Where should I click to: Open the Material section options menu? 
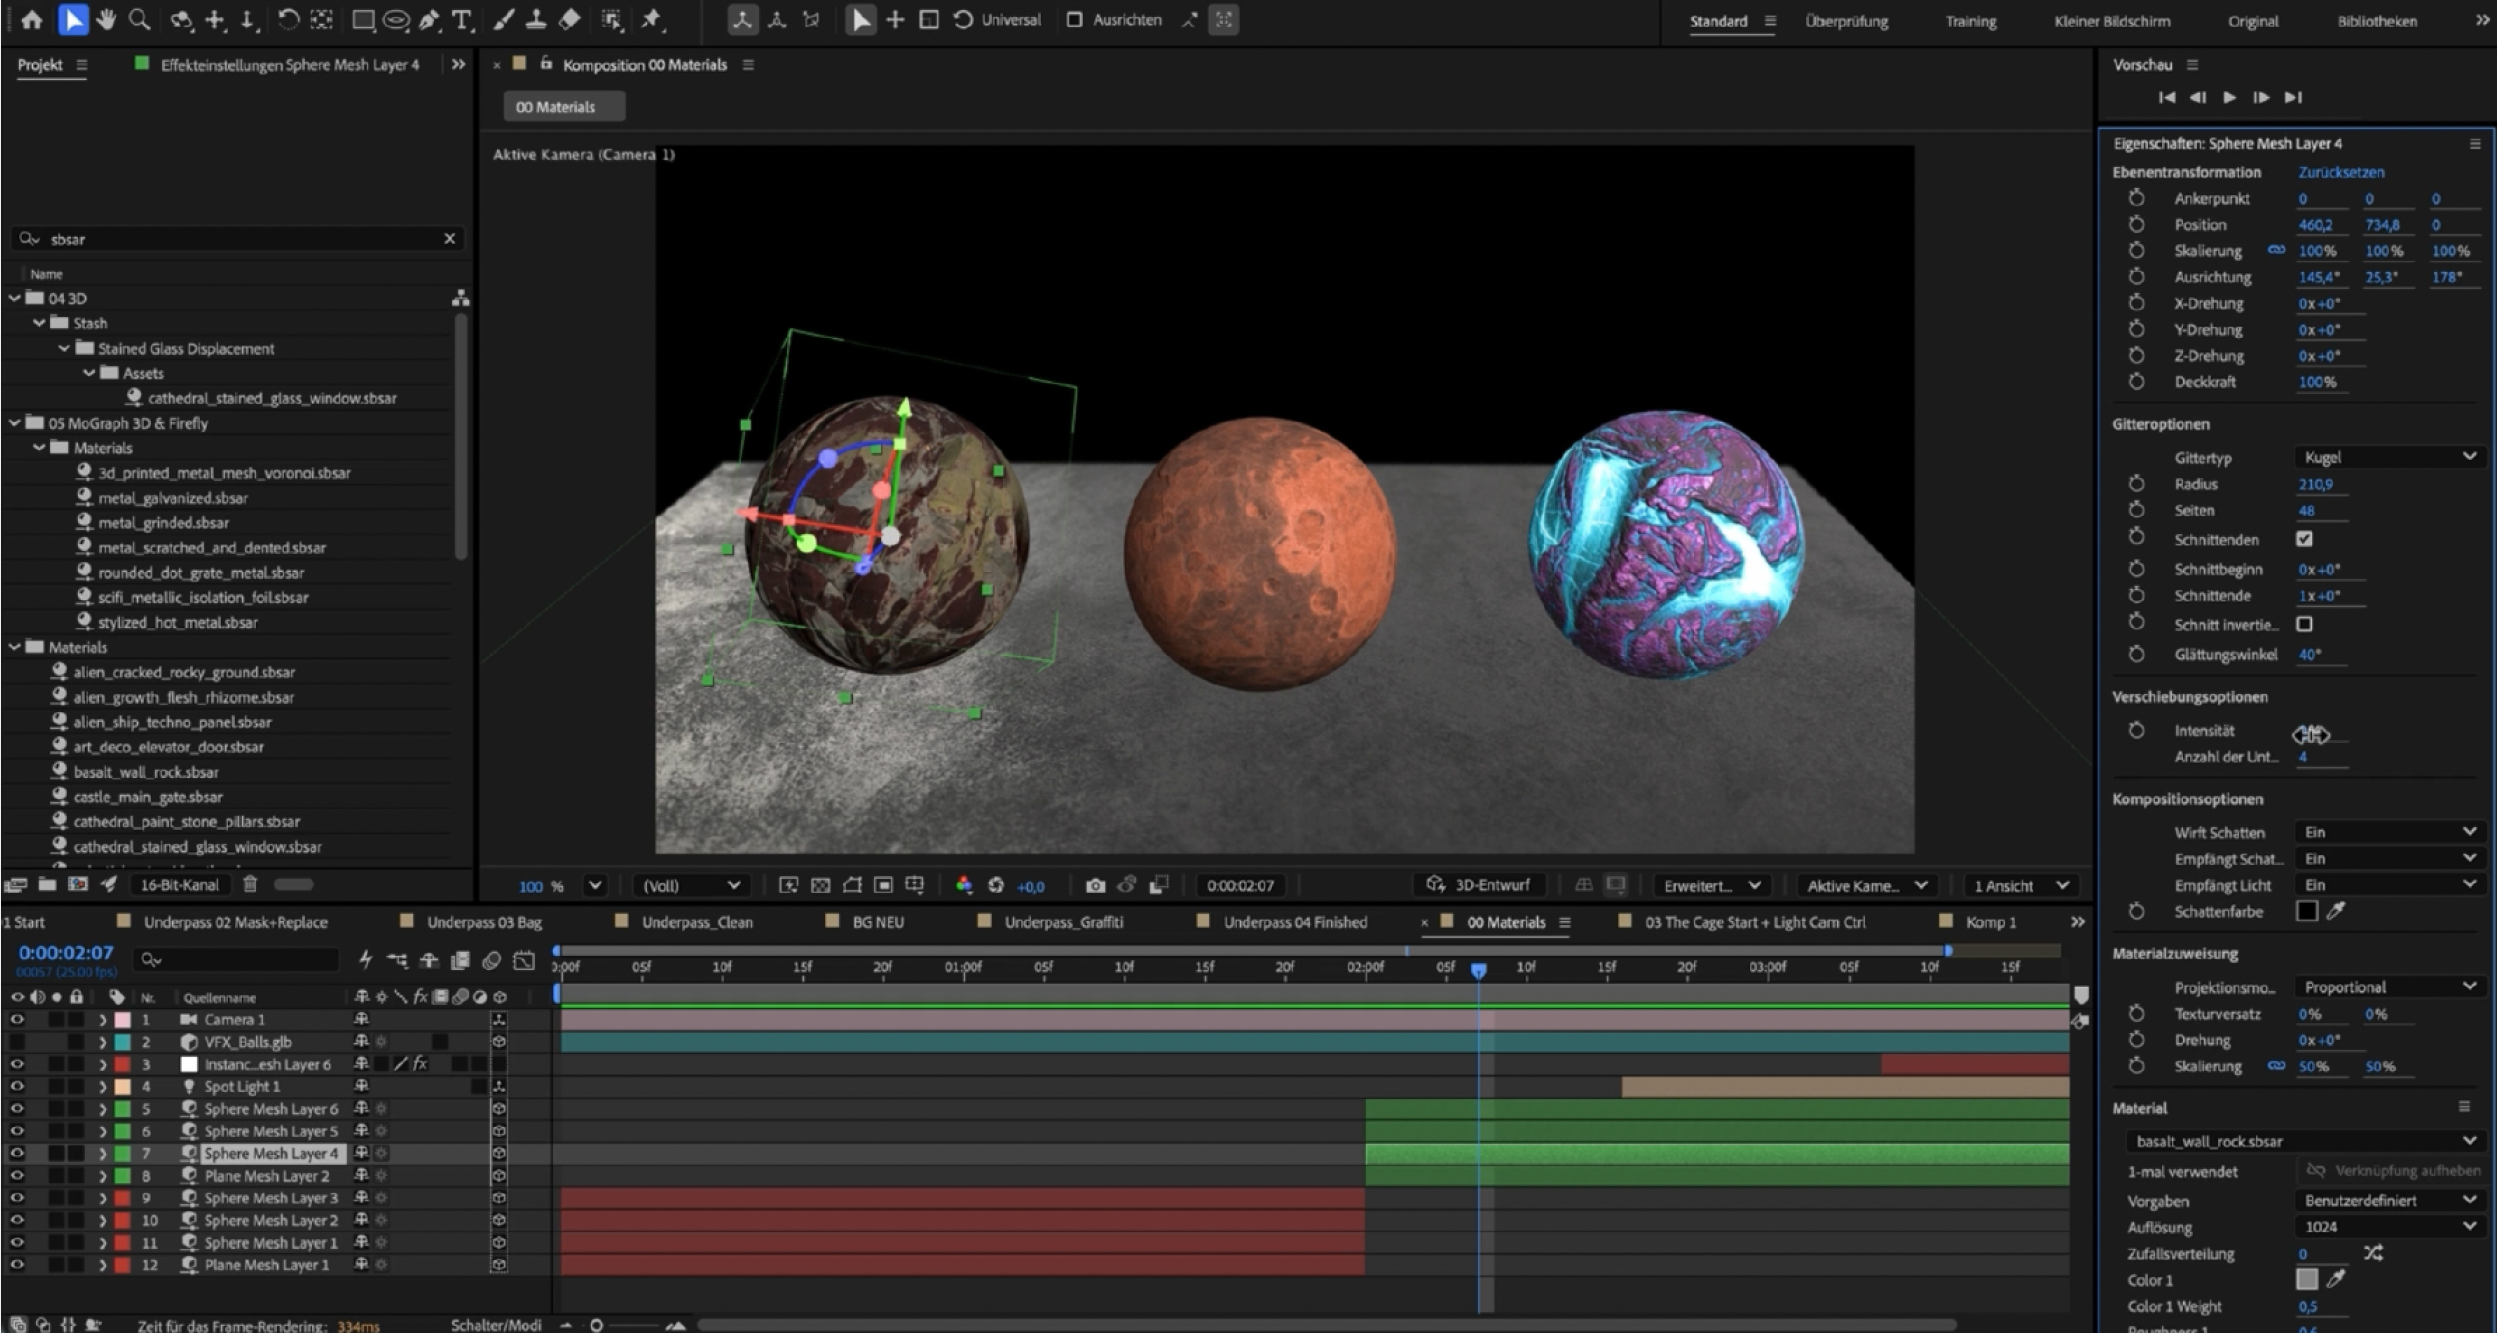[x=2464, y=1107]
